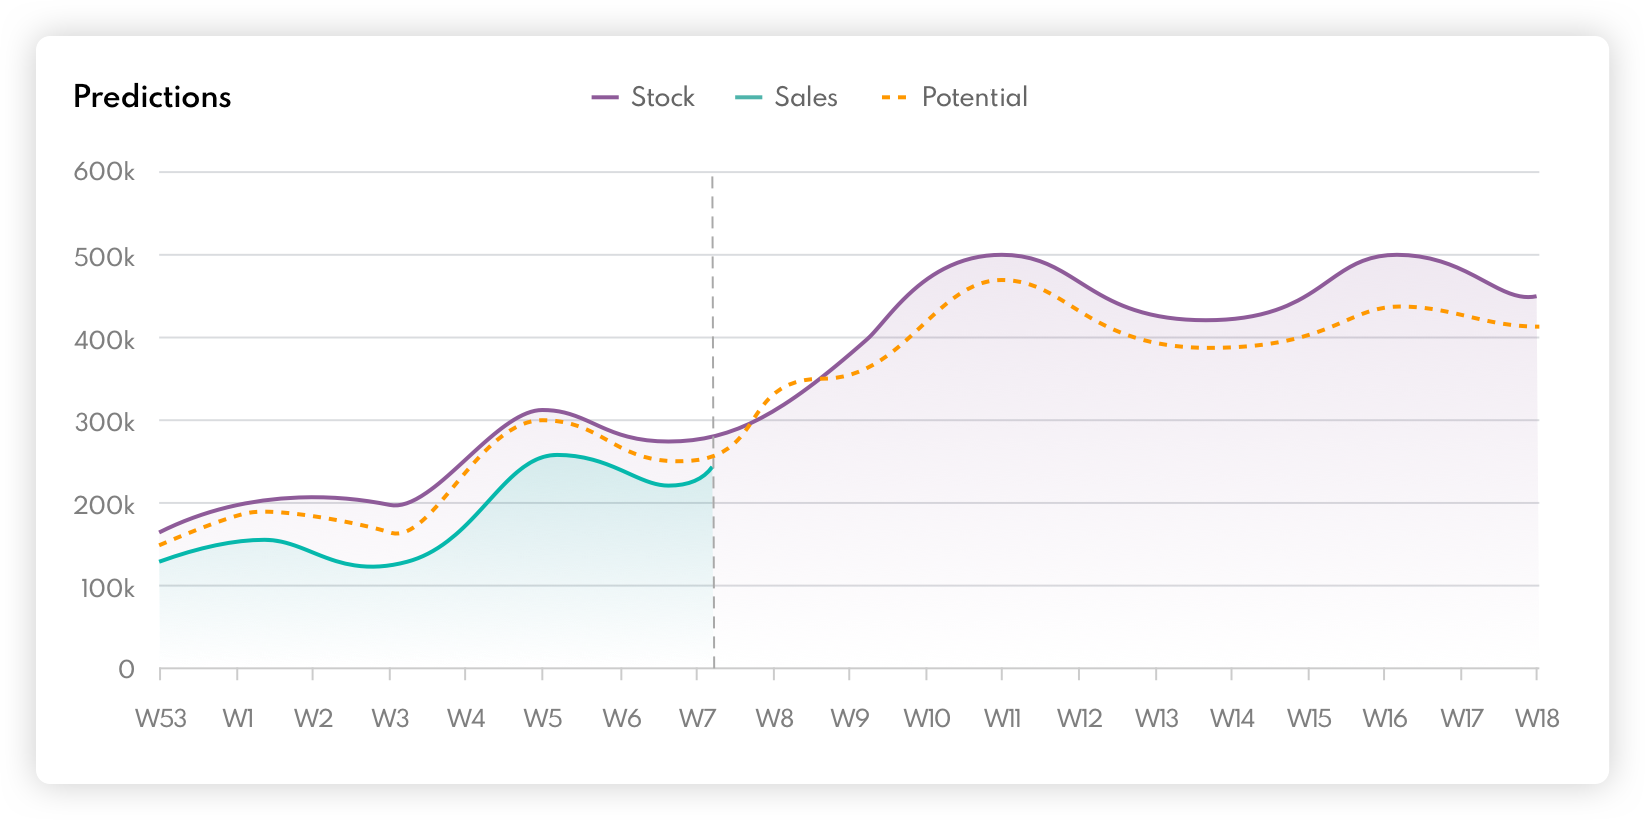Screen dimensions: 1646x820
Task: Select the W53 label on the x-axis
Action: pos(161,718)
